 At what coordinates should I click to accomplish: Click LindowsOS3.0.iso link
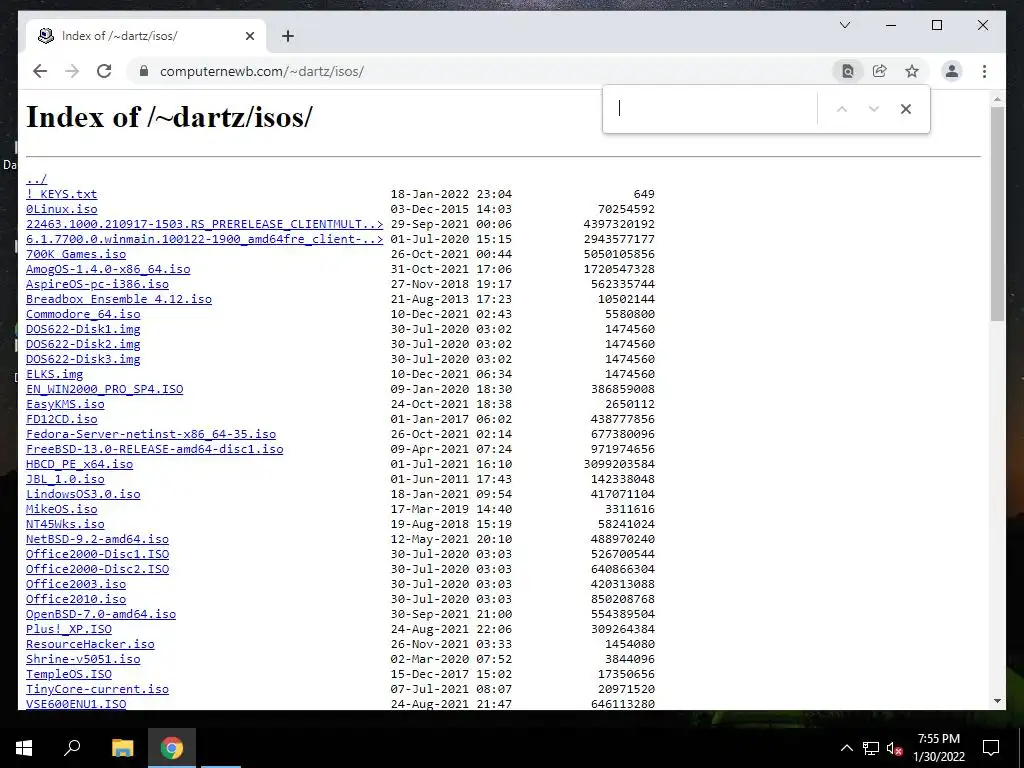pos(83,494)
